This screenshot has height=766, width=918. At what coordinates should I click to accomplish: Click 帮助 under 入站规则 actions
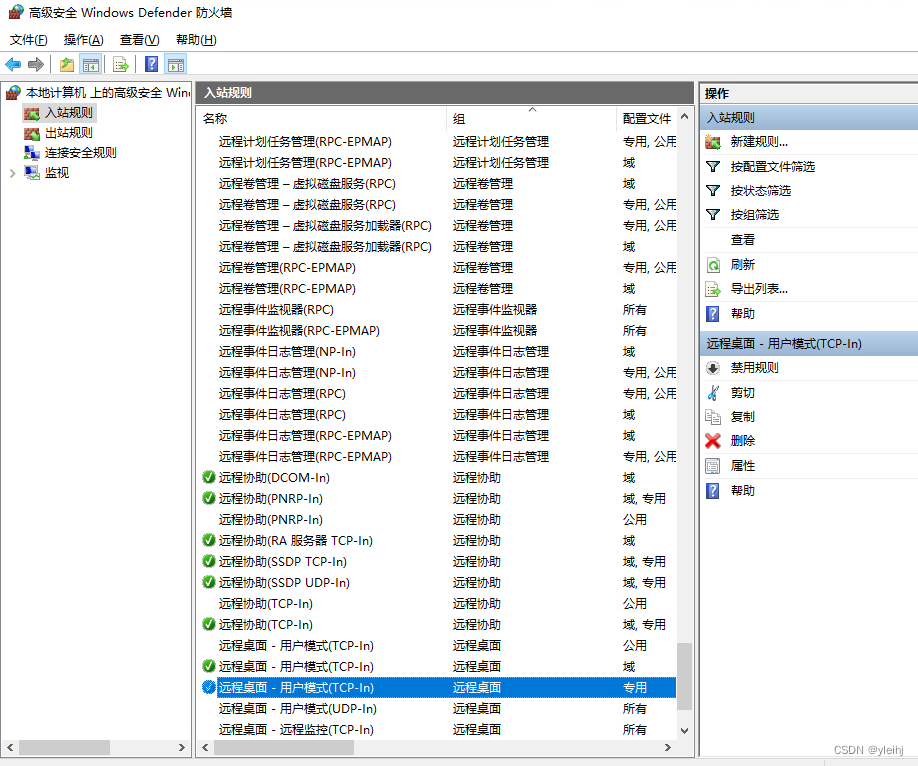(742, 313)
